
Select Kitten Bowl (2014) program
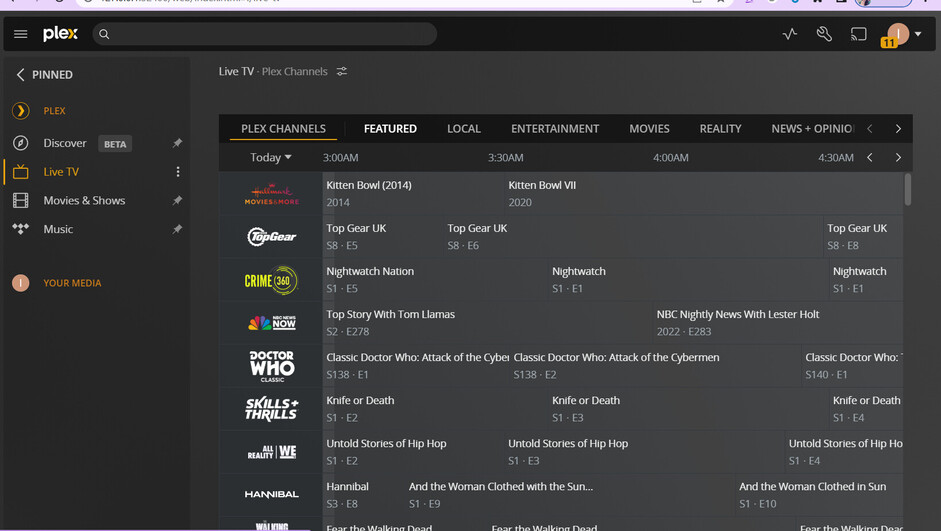pyautogui.click(x=413, y=194)
